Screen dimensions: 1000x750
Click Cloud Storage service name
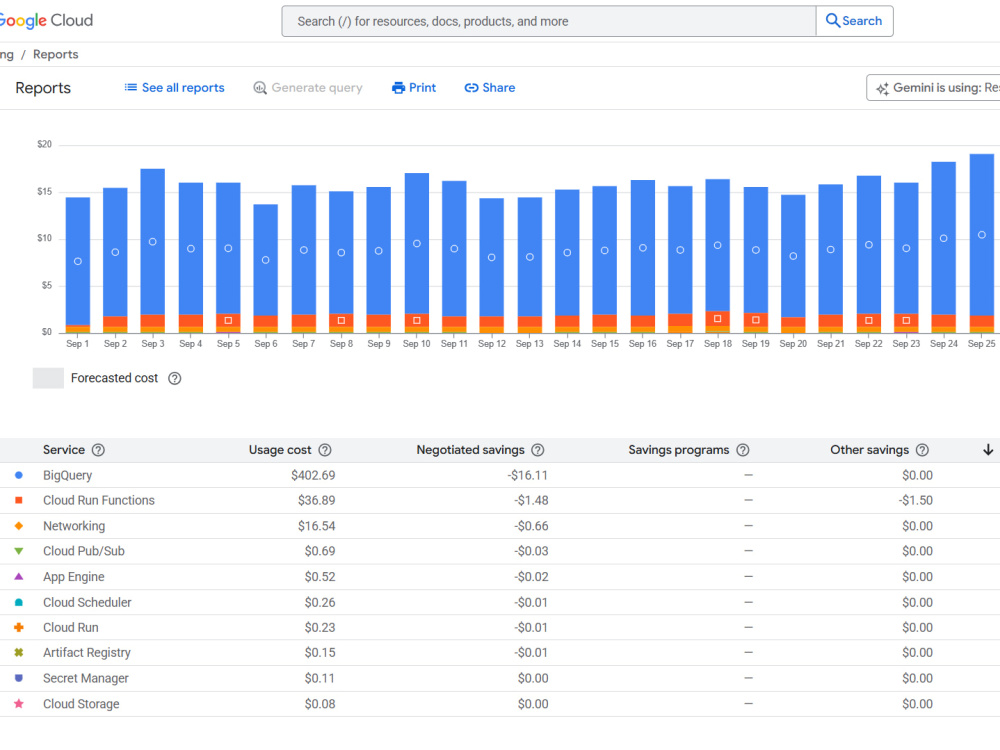click(x=81, y=704)
